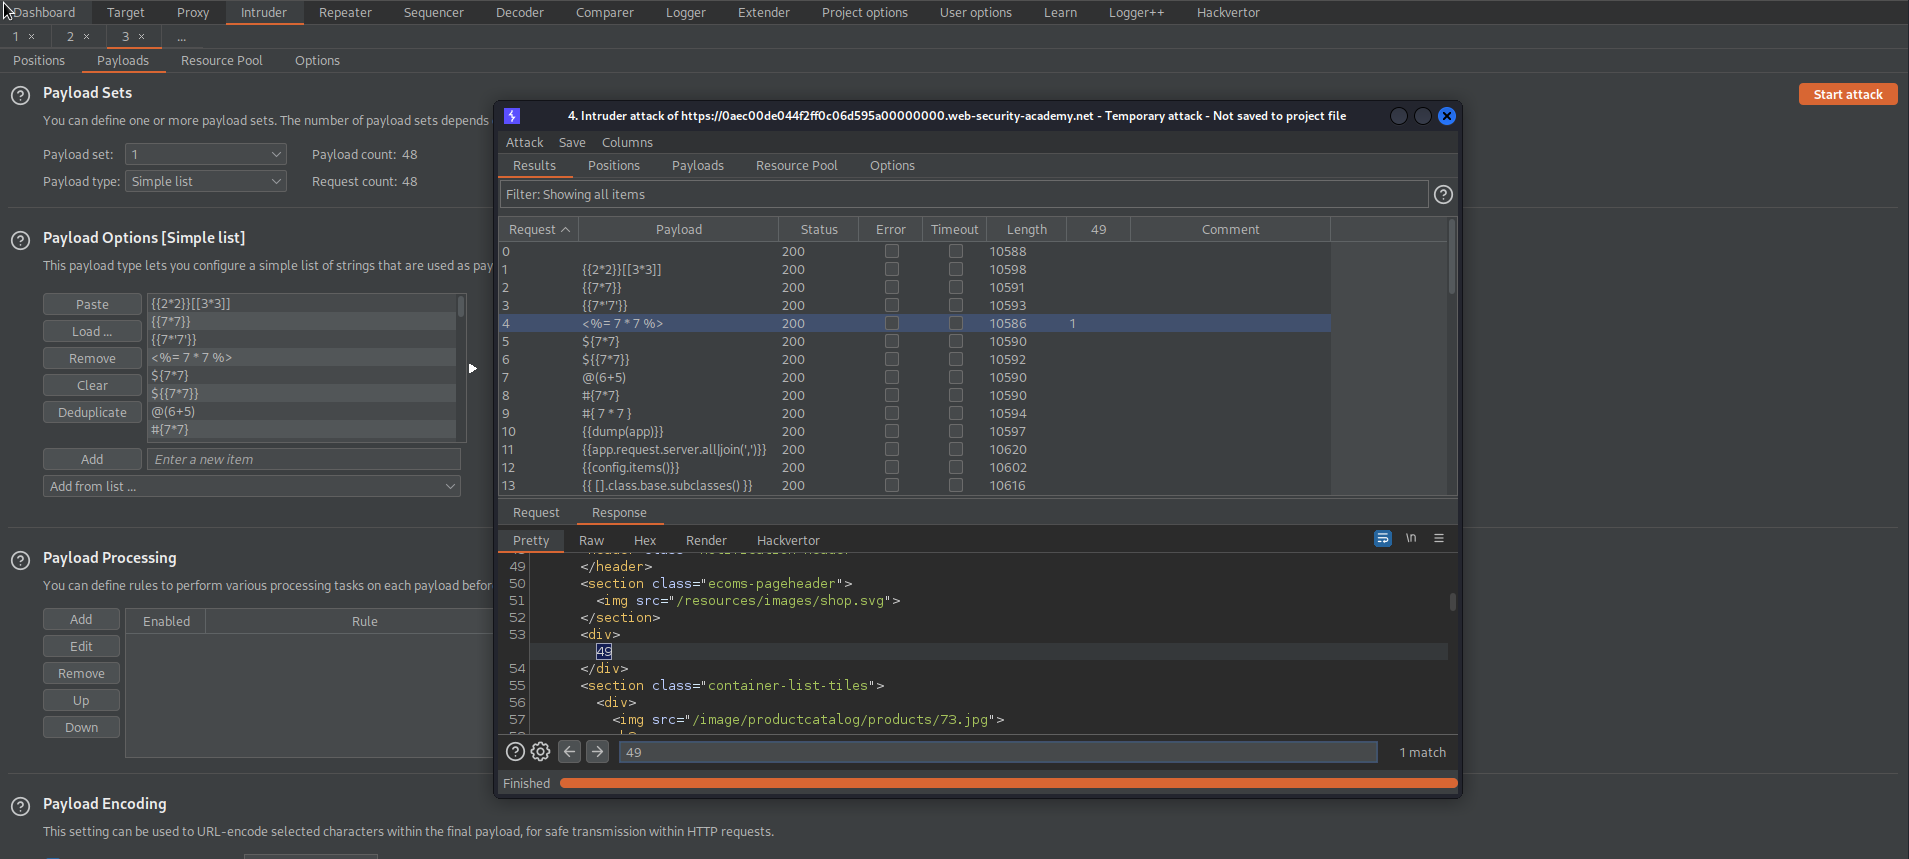Click the results filter help icon
Image resolution: width=1909 pixels, height=859 pixels.
[1443, 195]
